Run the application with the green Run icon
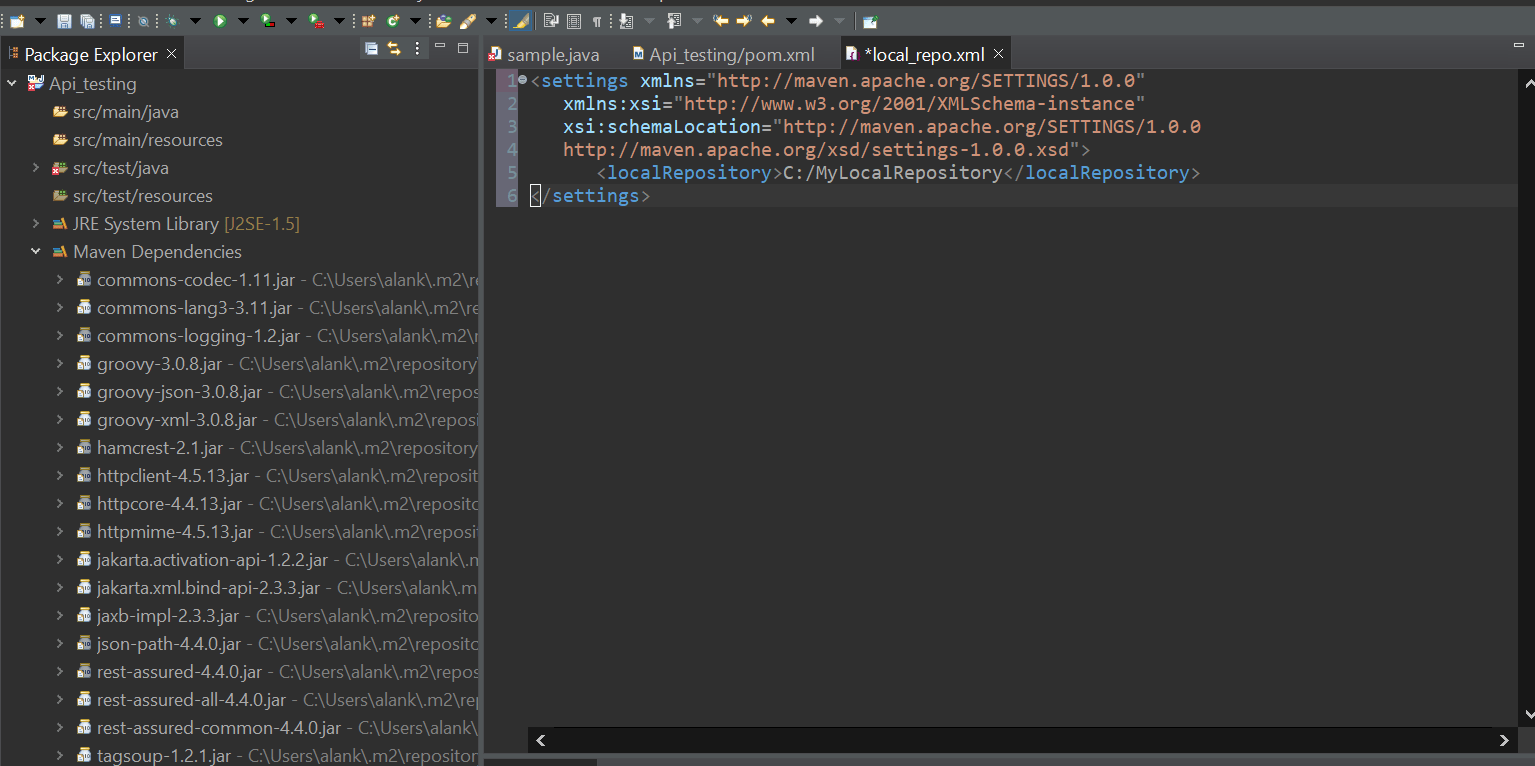Viewport: 1535px width, 766px height. [220, 20]
